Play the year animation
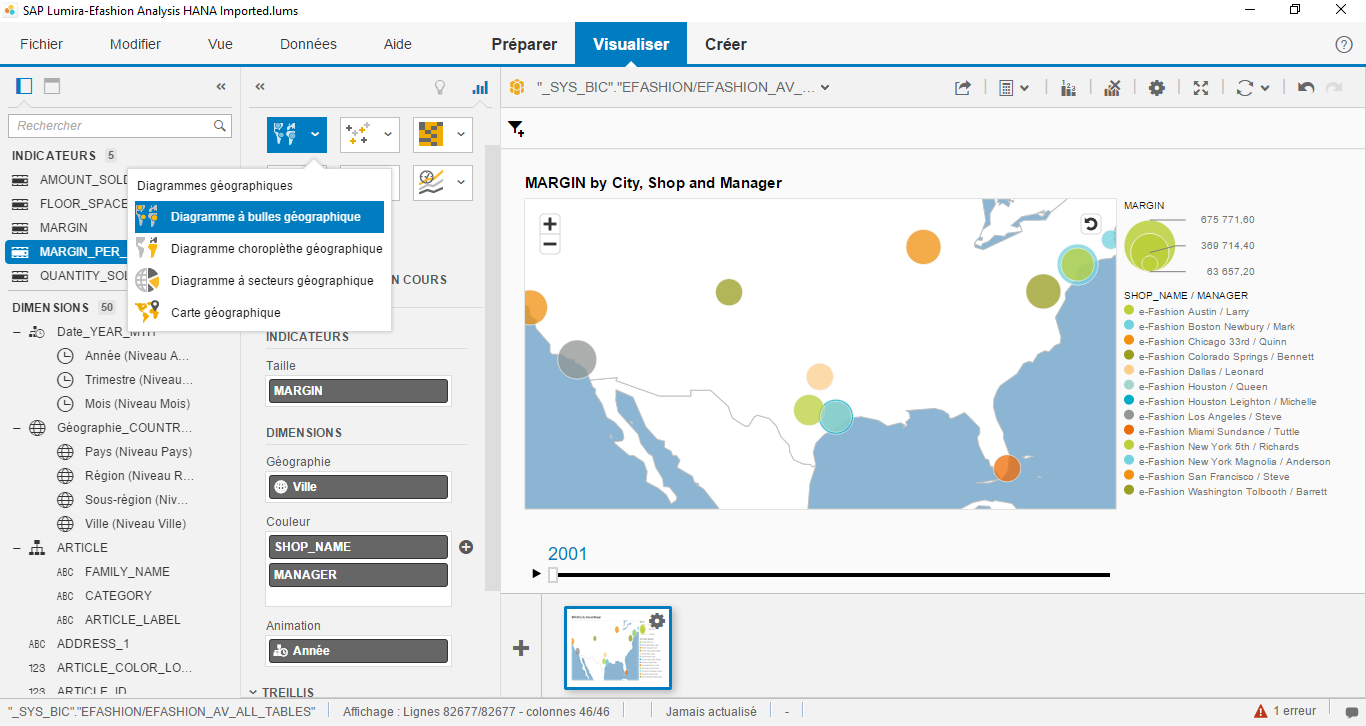 pyautogui.click(x=537, y=574)
